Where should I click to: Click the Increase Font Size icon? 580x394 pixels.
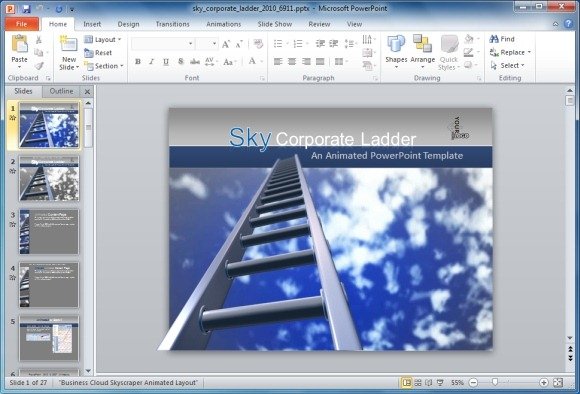tap(226, 44)
